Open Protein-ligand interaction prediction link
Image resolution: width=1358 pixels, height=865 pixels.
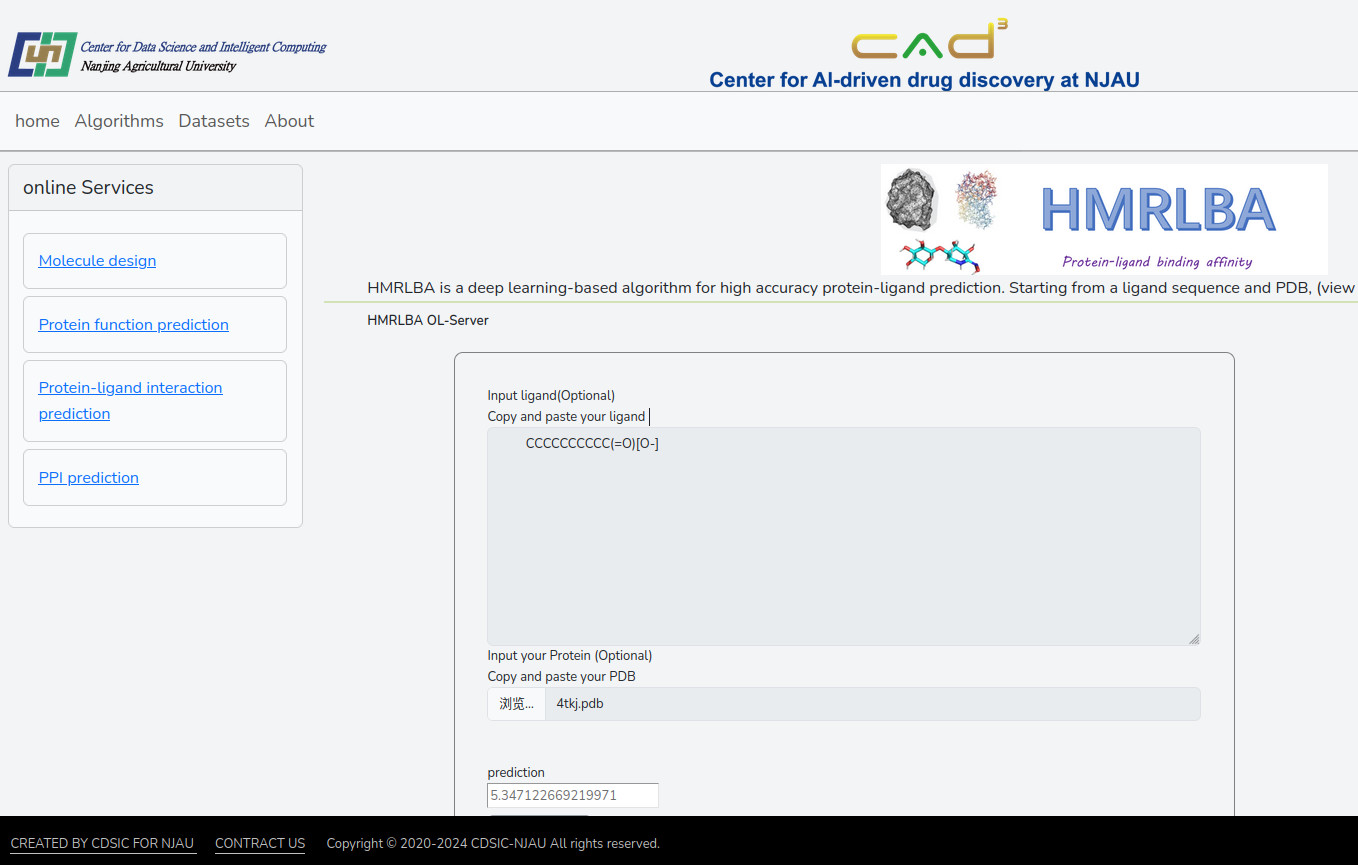[x=130, y=401]
